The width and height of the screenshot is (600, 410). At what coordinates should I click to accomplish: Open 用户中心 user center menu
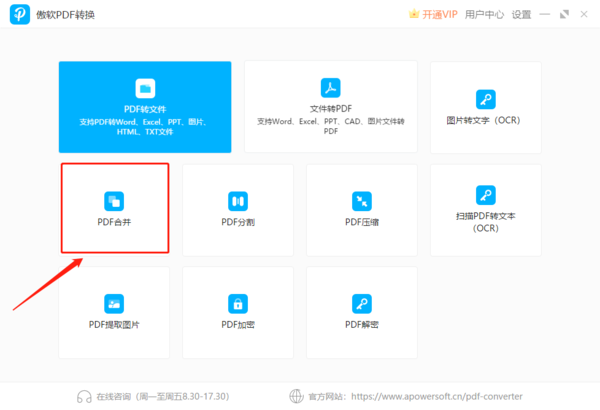click(486, 14)
